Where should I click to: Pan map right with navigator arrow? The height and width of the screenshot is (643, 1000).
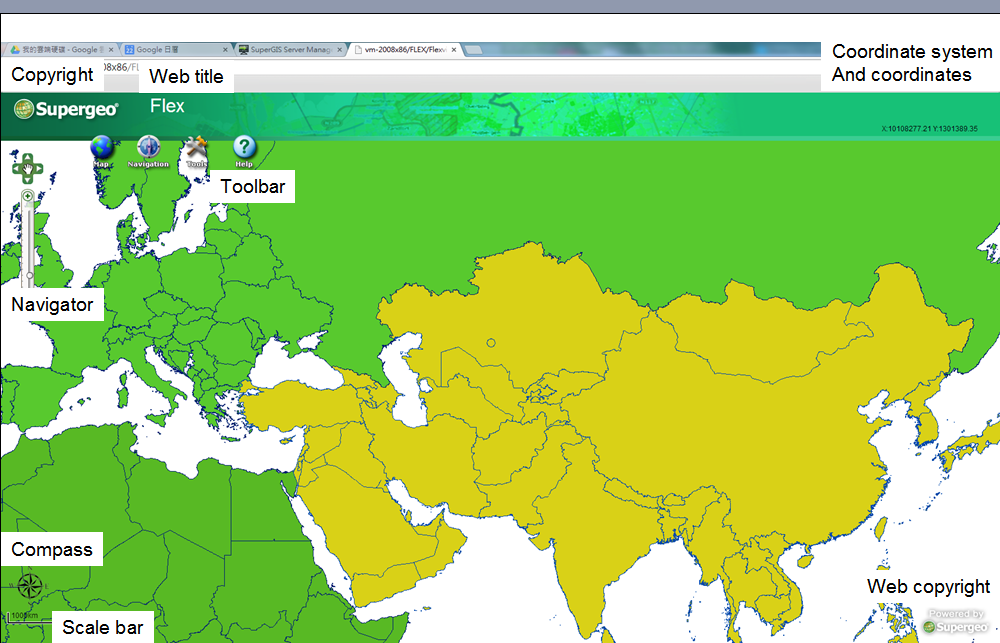pos(39,167)
